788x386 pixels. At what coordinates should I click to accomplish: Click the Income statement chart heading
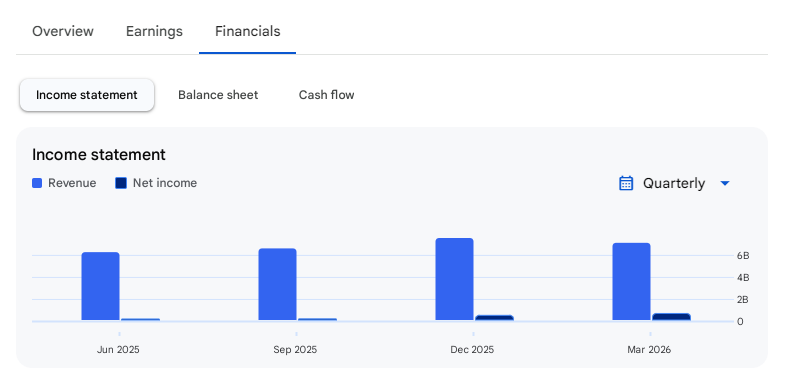98,154
